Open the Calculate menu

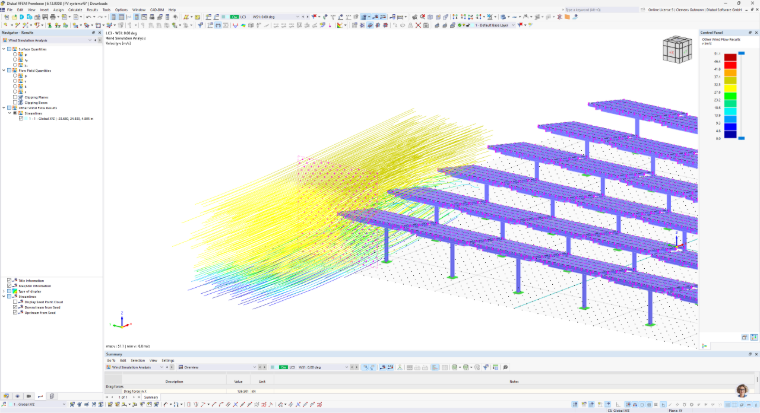pos(75,10)
